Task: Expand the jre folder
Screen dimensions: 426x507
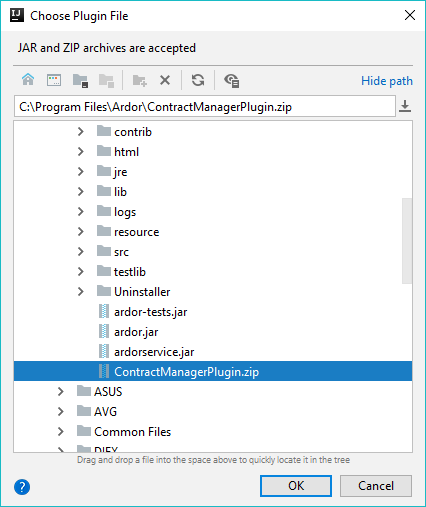Action: 80,172
